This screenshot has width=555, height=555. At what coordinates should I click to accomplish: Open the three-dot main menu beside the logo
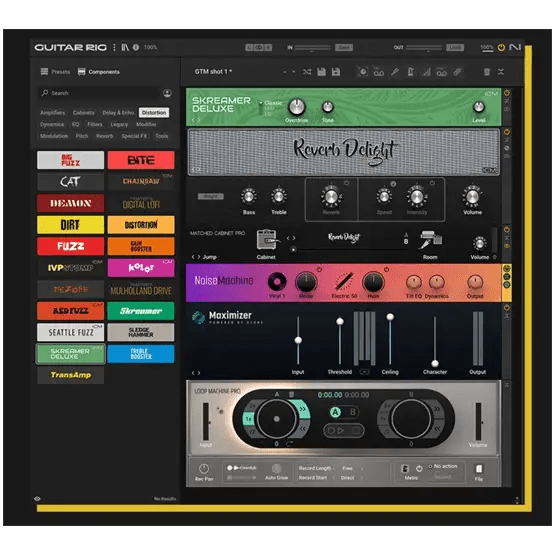coord(114,47)
